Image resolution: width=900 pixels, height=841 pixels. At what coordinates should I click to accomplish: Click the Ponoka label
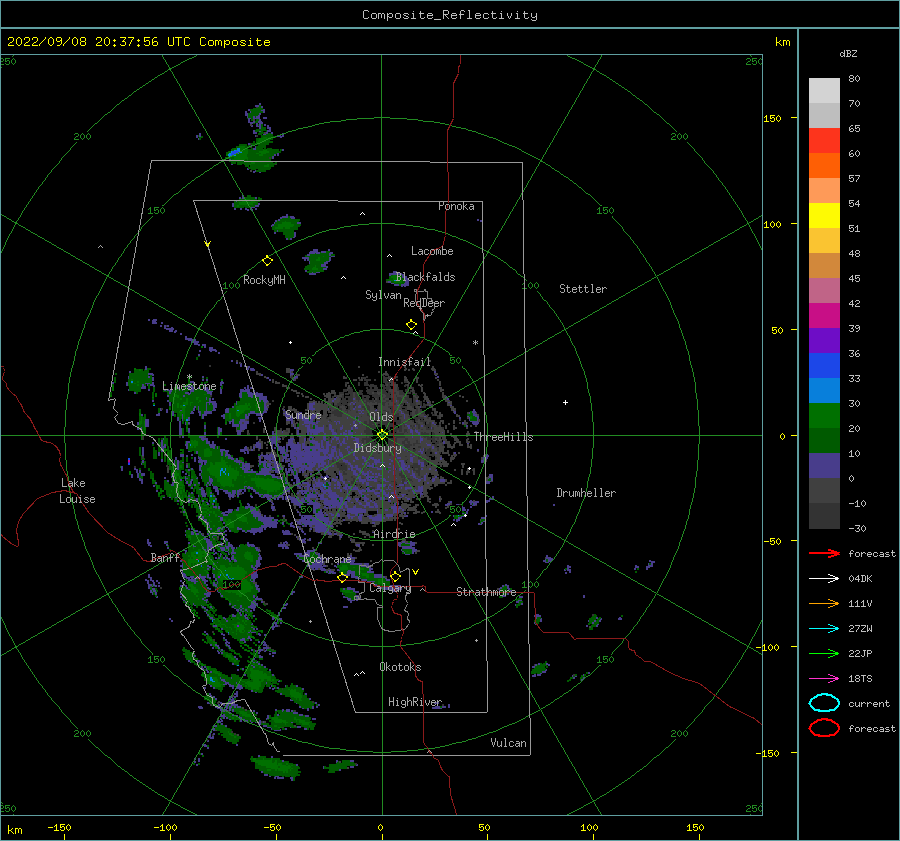point(456,207)
